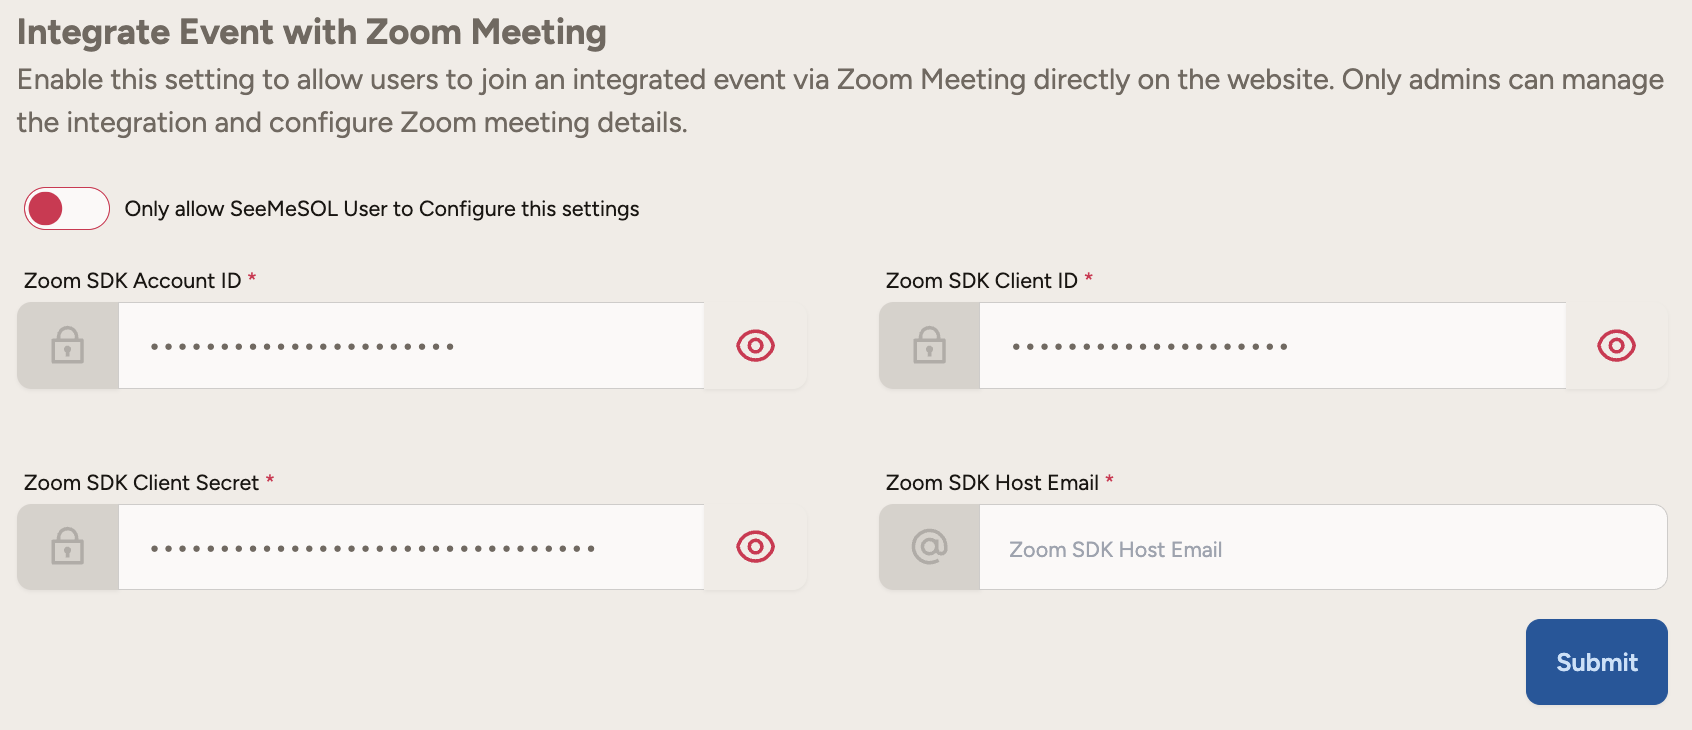Click the 'Integrate Event with Zoom Meeting' heading

point(311,32)
